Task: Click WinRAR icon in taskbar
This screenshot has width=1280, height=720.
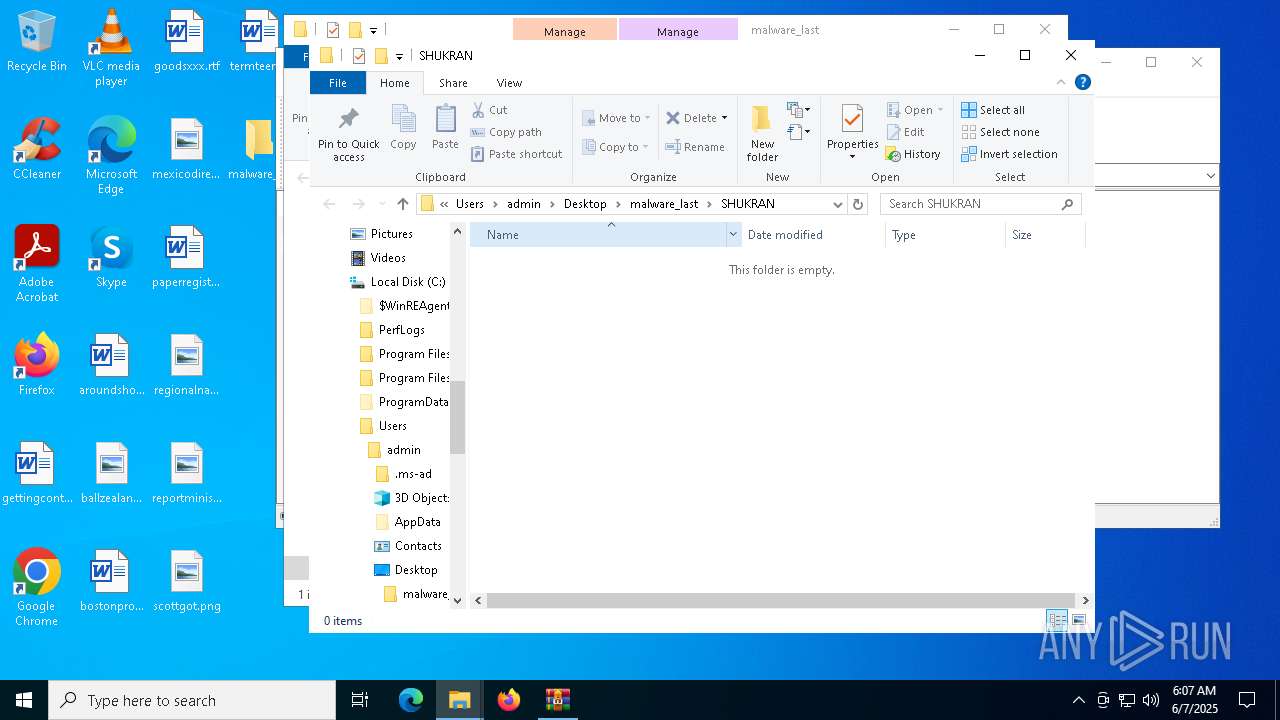Action: (x=557, y=700)
